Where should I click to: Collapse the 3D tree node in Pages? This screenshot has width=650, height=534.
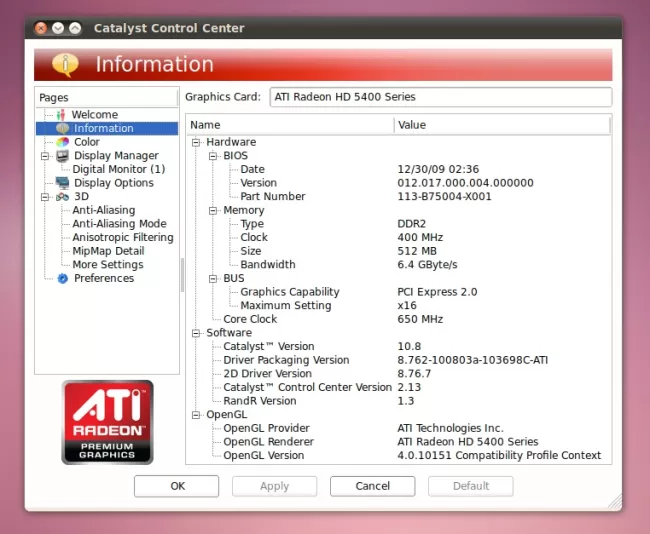click(x=45, y=197)
